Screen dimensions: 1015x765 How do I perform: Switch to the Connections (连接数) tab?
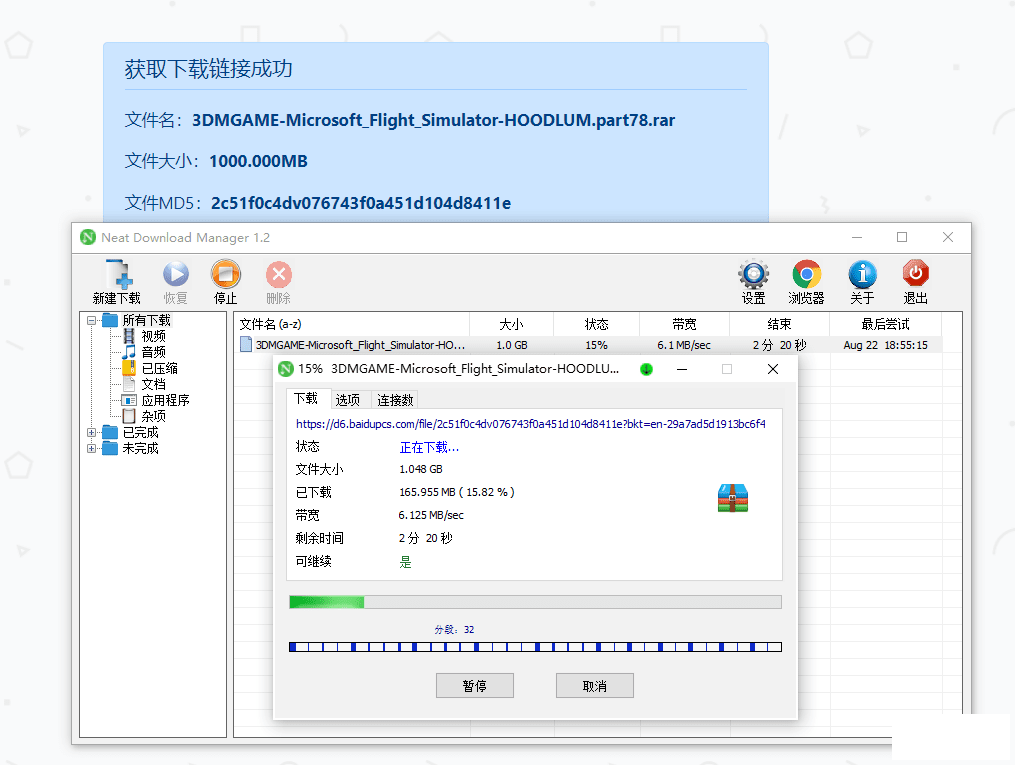pyautogui.click(x=395, y=400)
